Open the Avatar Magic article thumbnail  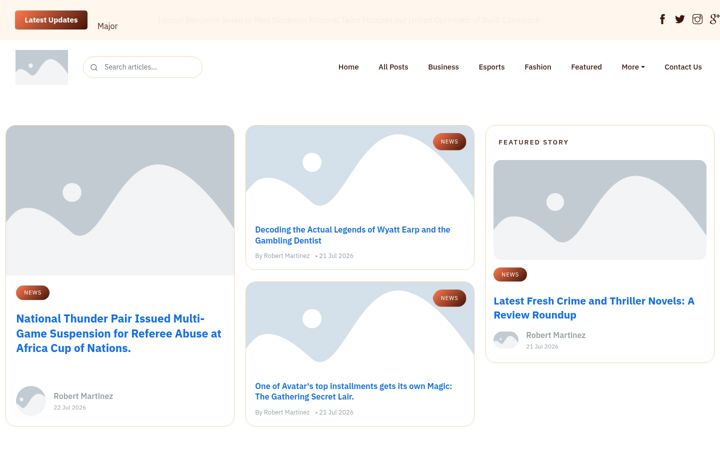click(360, 326)
